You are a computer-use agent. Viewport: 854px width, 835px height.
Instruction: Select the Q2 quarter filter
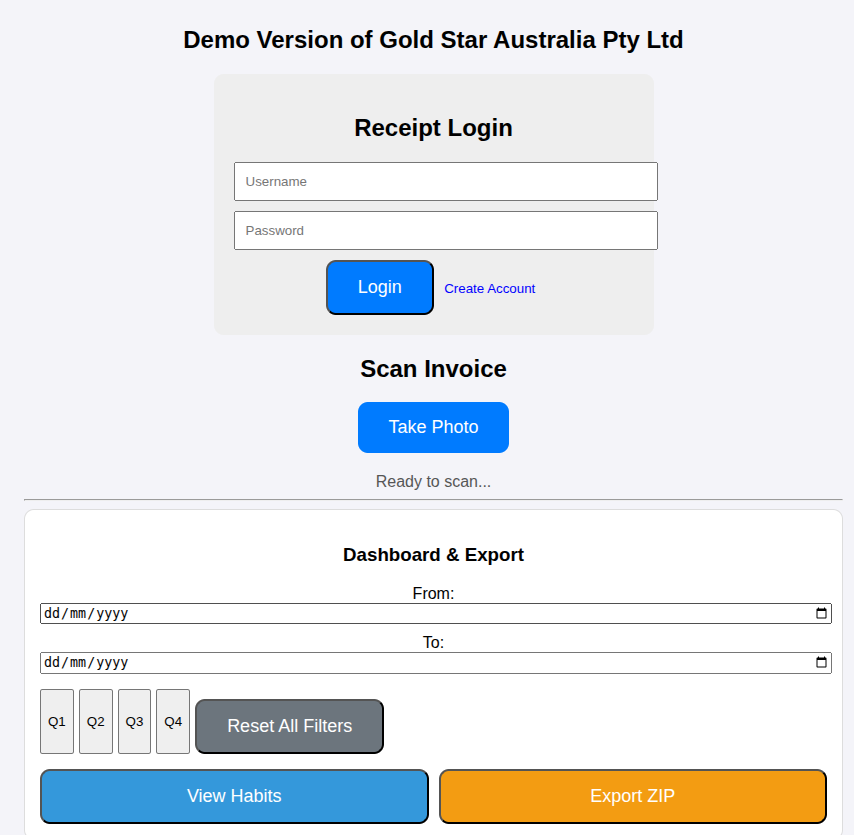96,721
